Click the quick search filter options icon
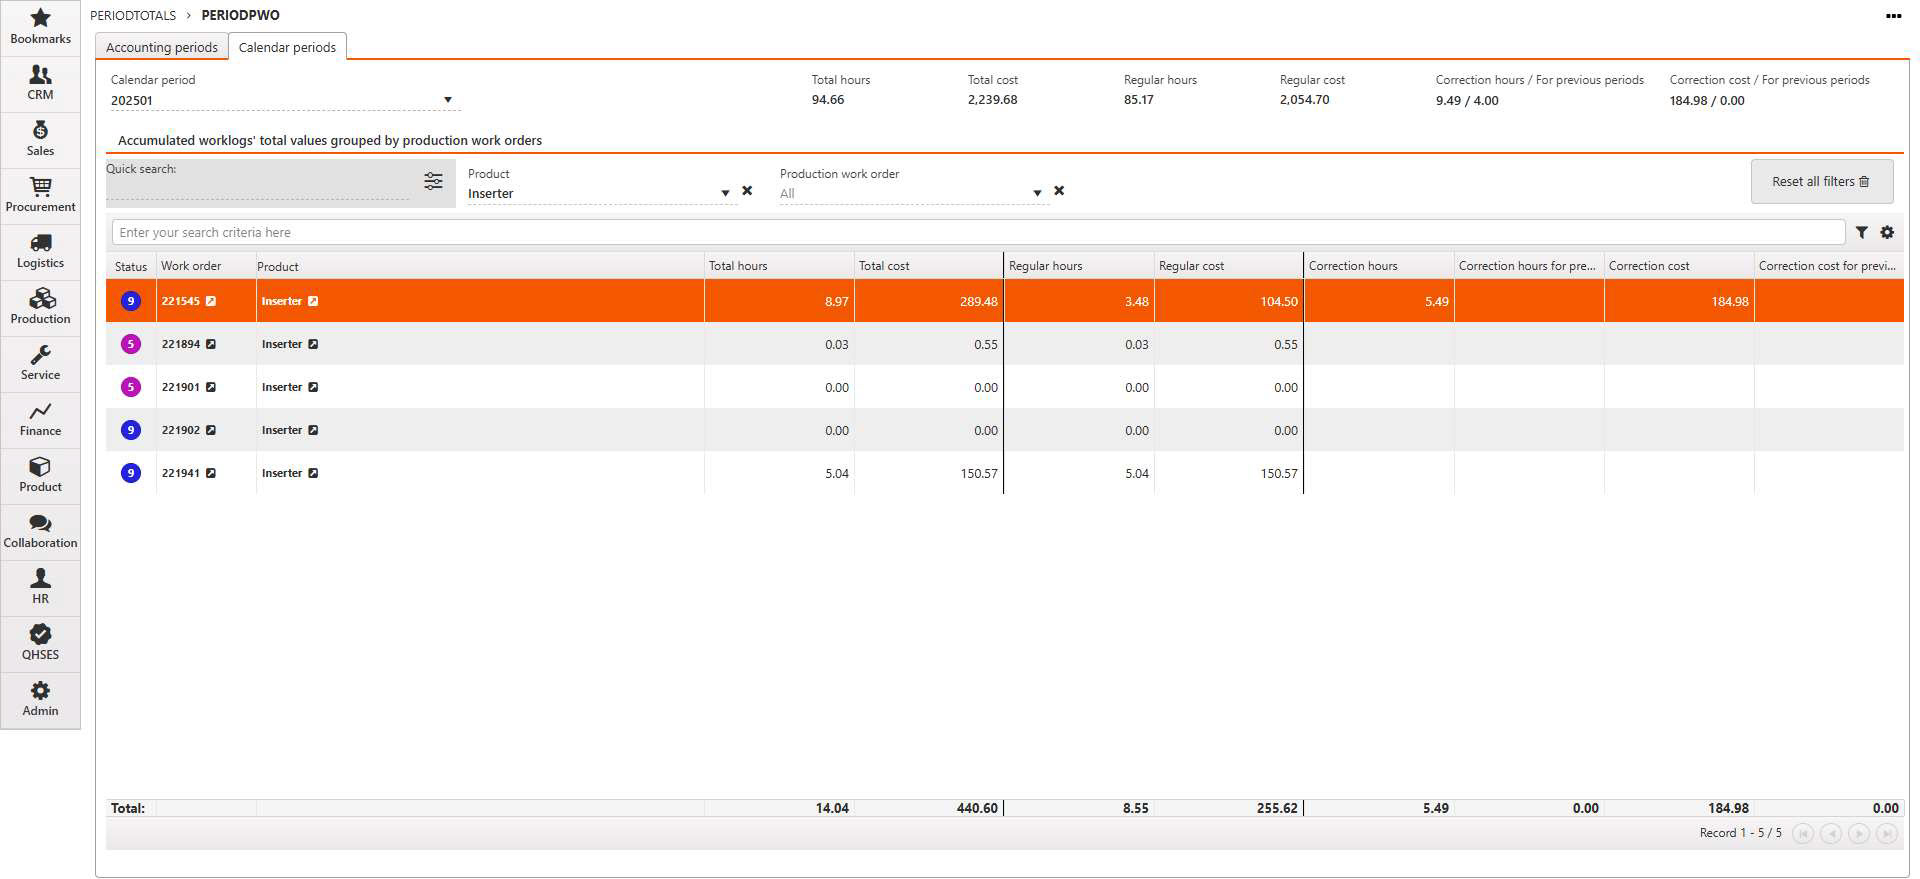This screenshot has width=1920, height=879. (433, 181)
